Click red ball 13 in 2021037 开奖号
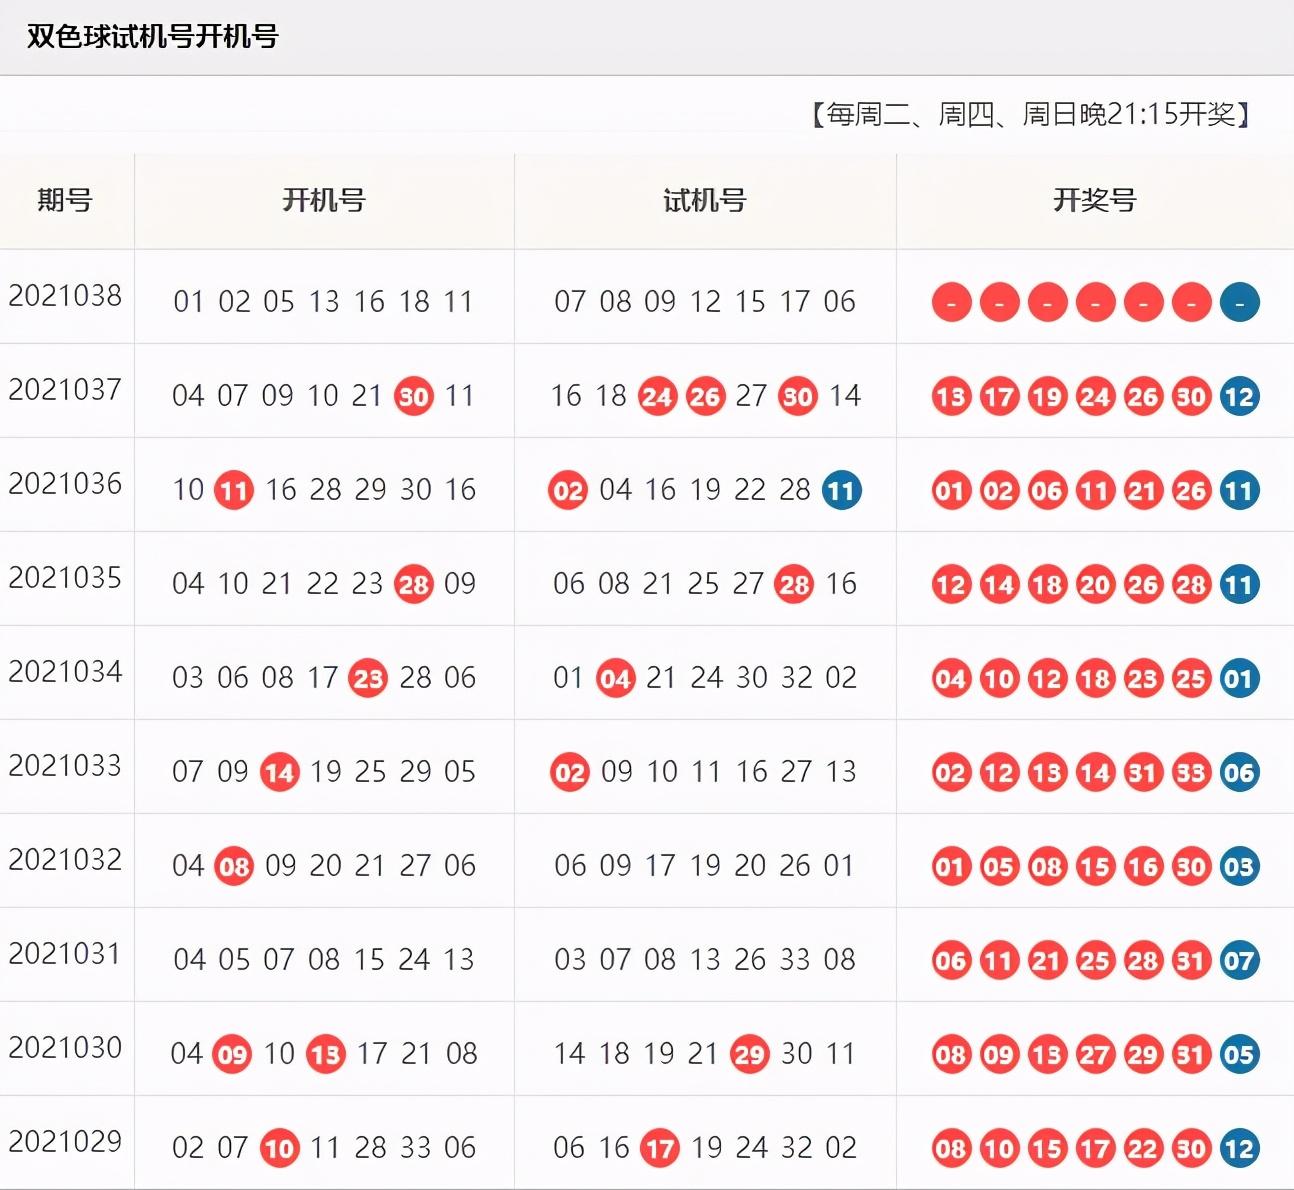The height and width of the screenshot is (1190, 1294). [951, 397]
